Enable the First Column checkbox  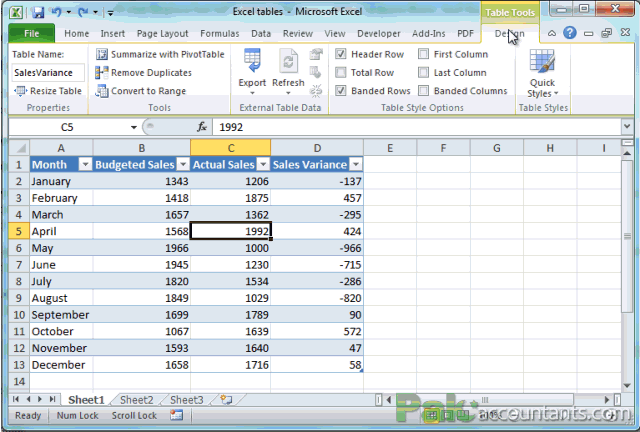424,54
